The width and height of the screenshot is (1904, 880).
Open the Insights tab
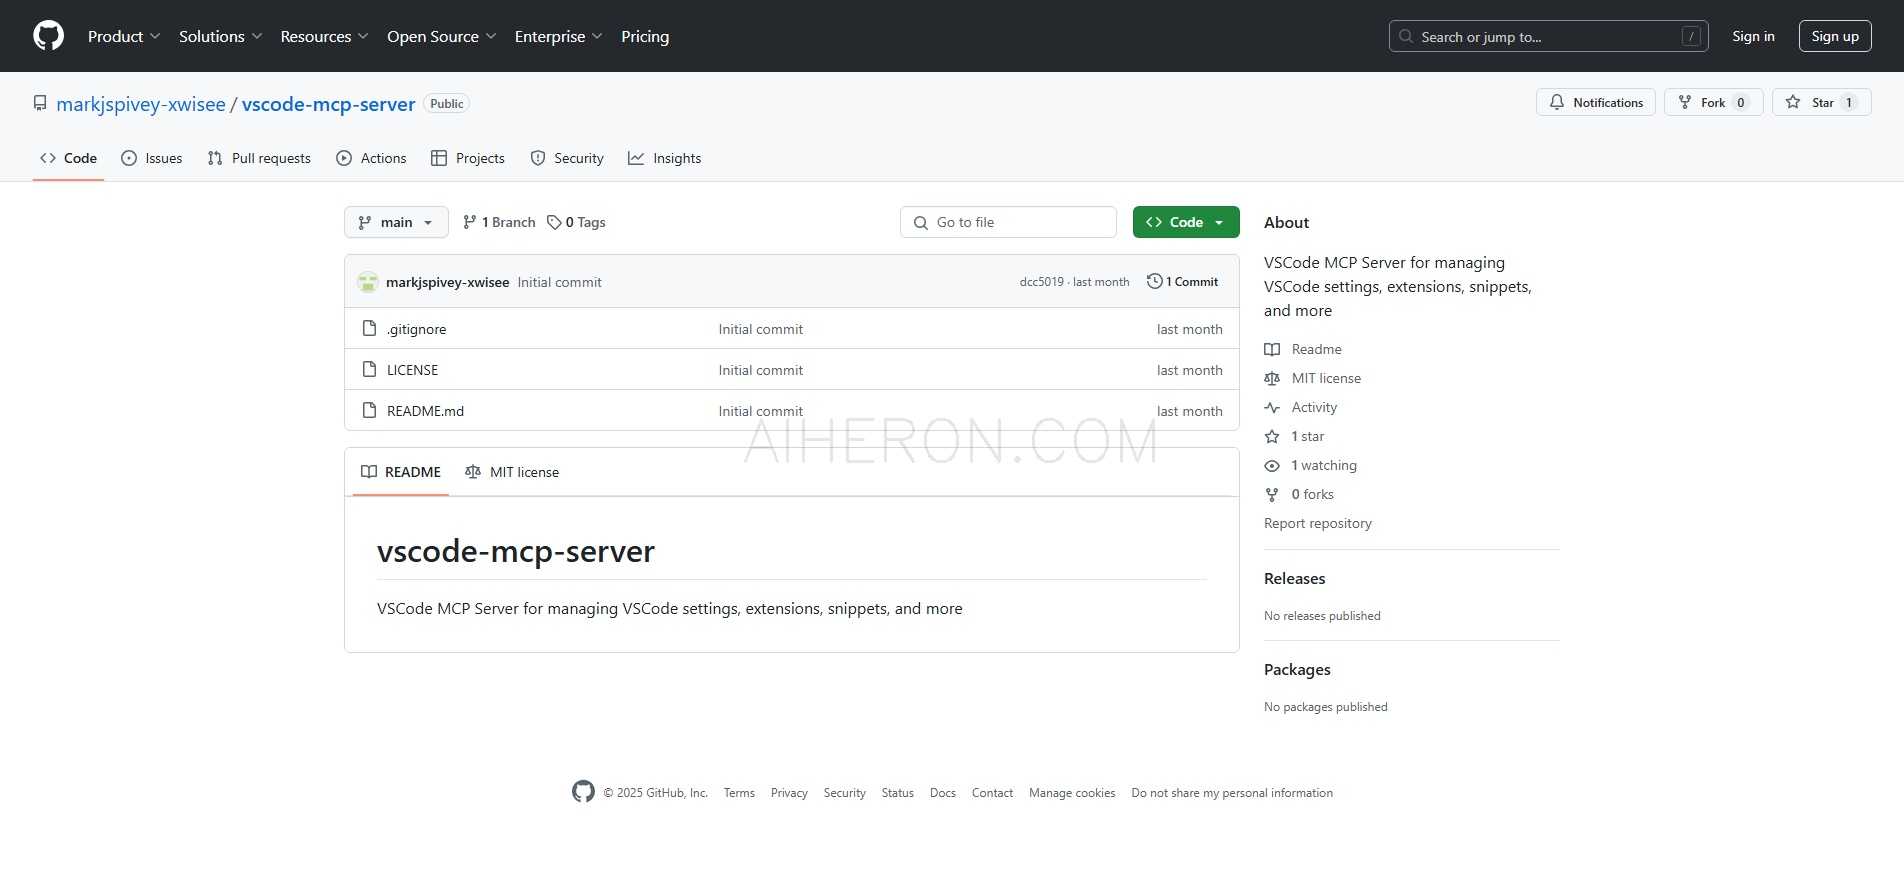664,158
